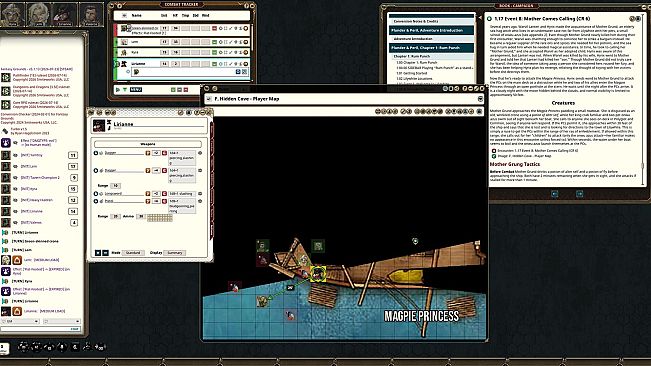
Task: Click Kyra's token image in Combat Tracker
Action: pos(124,52)
